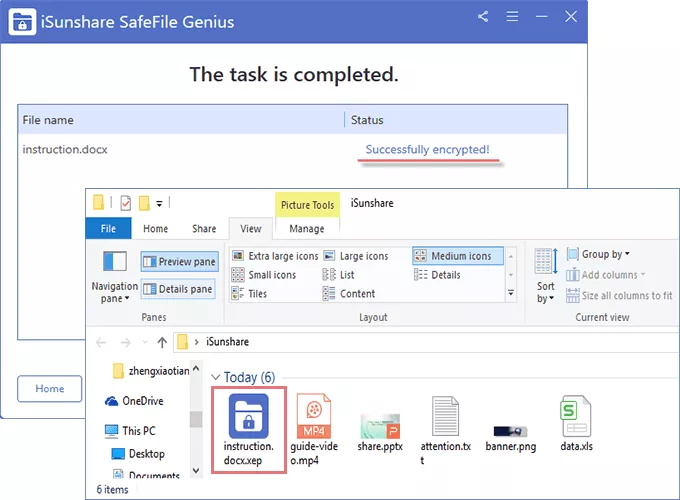
Task: Click New folder quick access icon
Action: point(144,203)
